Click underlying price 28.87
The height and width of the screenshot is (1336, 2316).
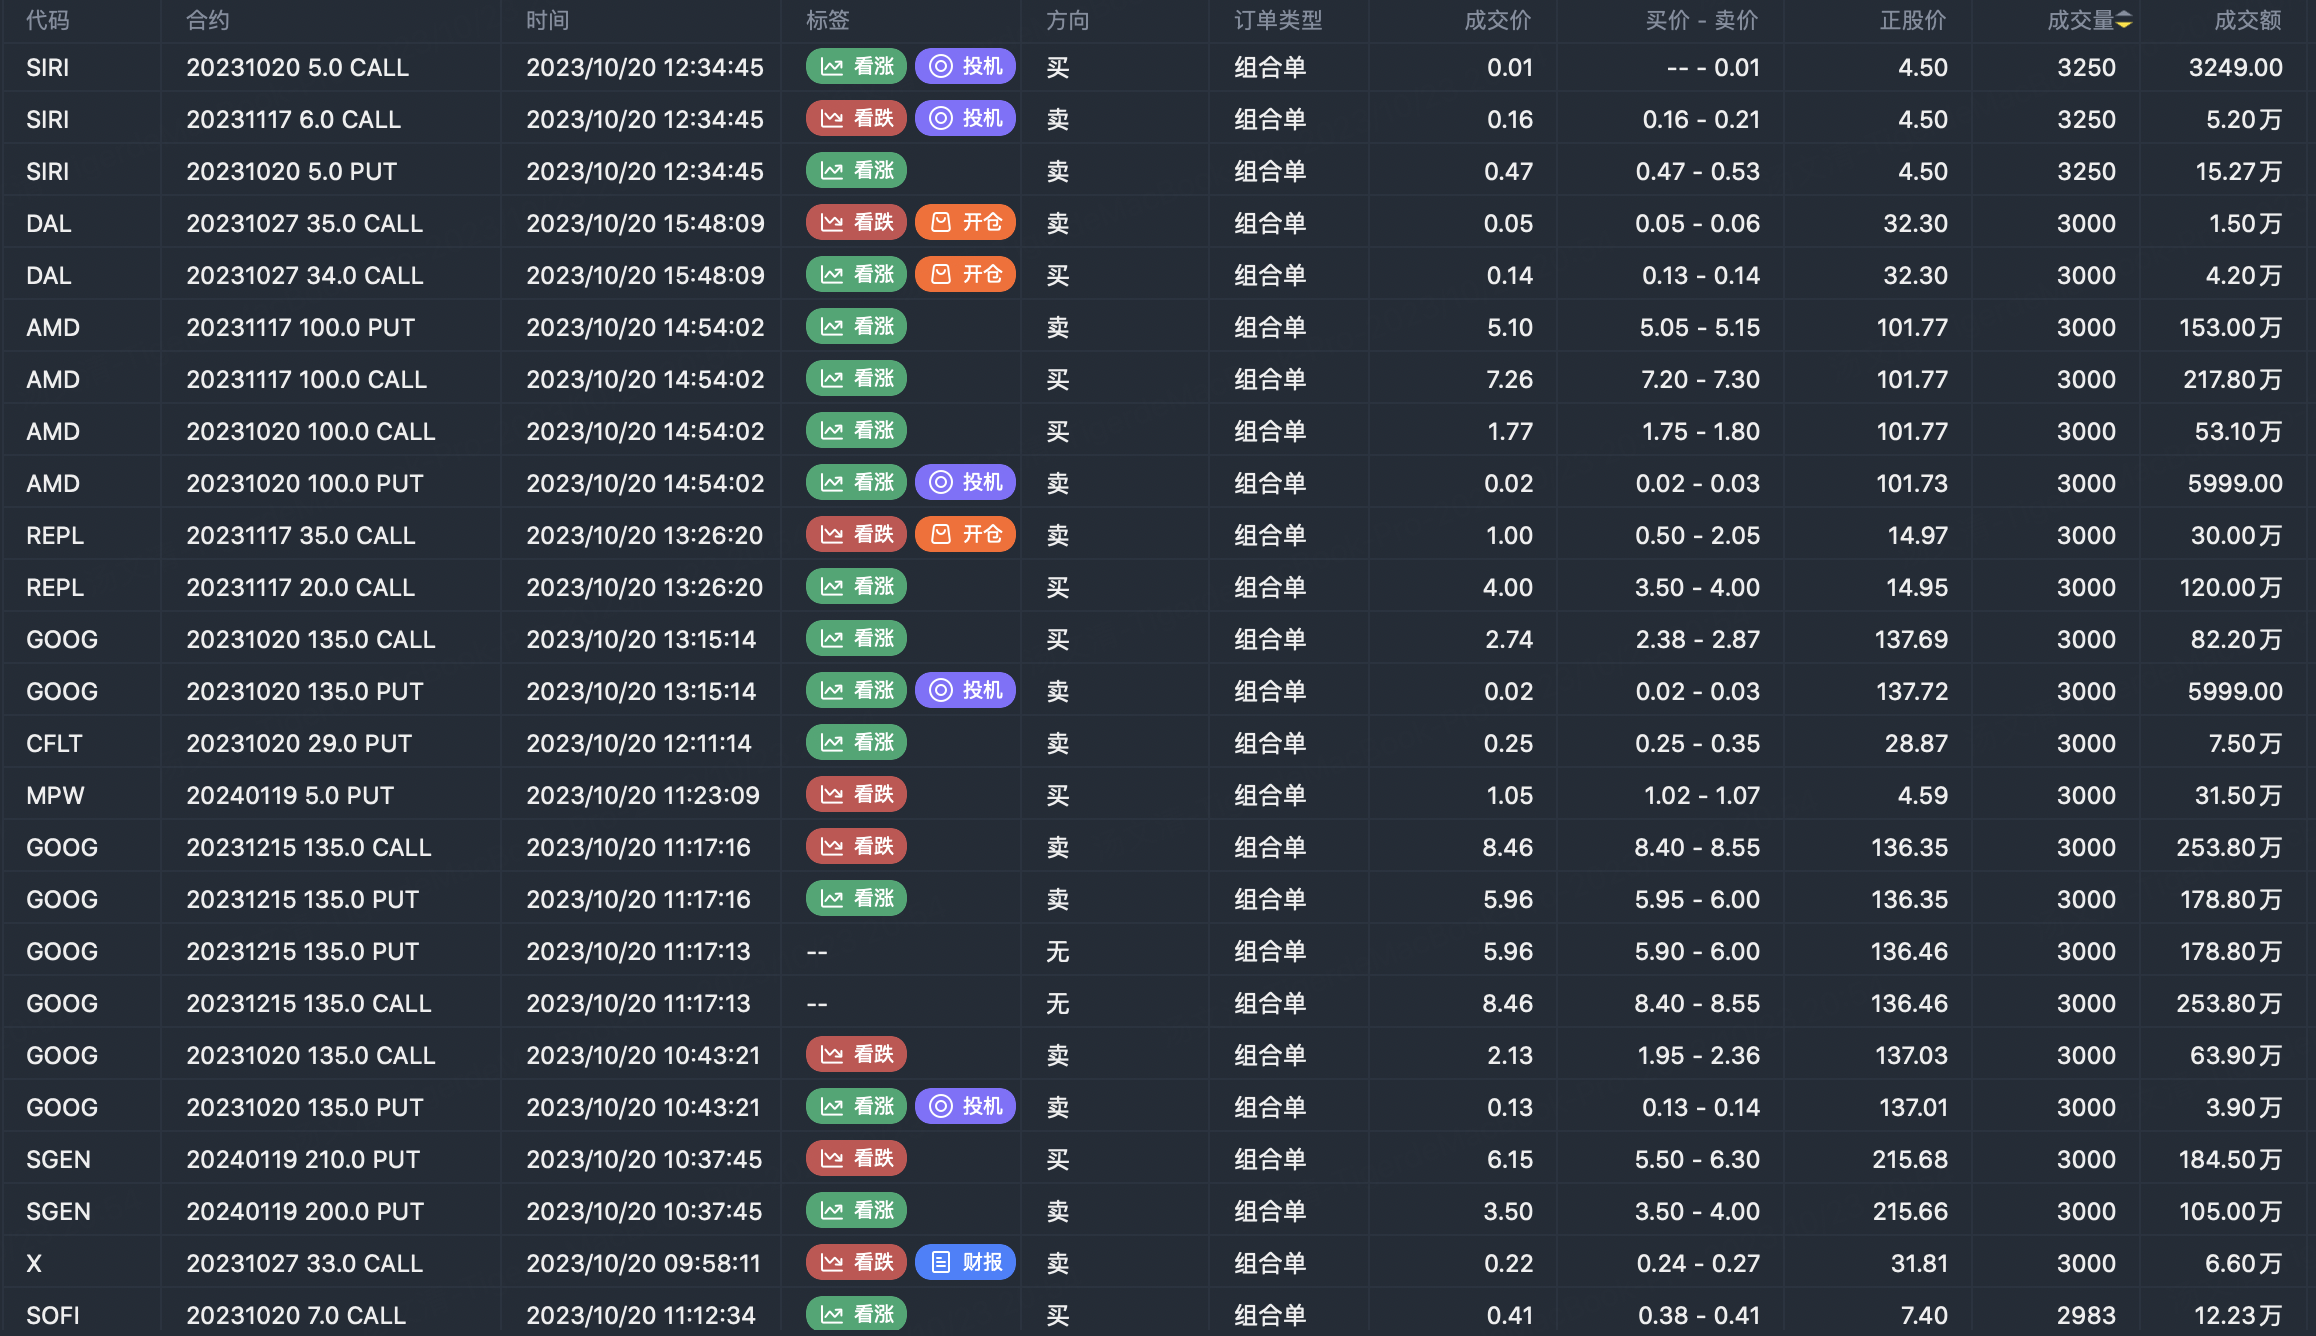pyautogui.click(x=1916, y=744)
